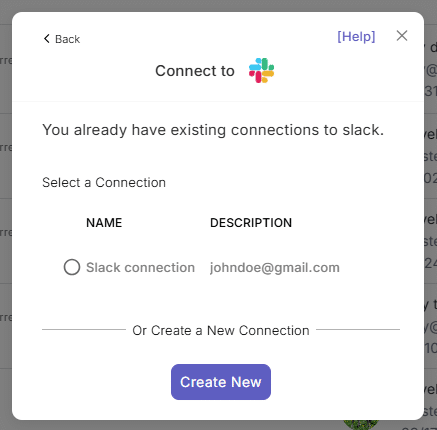Click the green avatar thumbnail behind the dialog
The height and width of the screenshot is (430, 437).
pyautogui.click(x=361, y=424)
